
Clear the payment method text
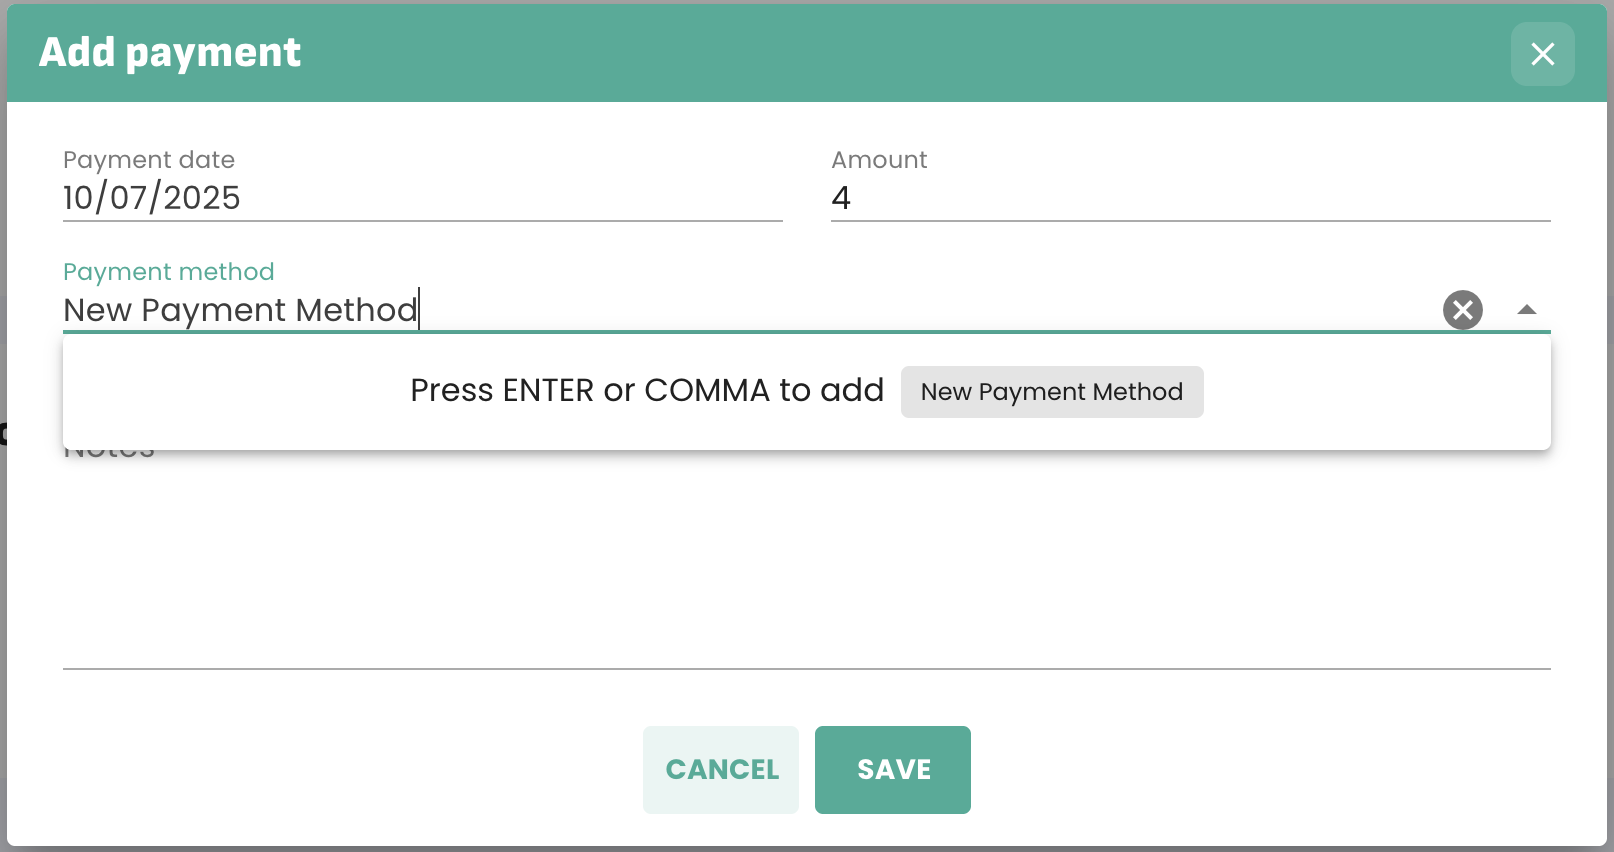tap(1462, 310)
